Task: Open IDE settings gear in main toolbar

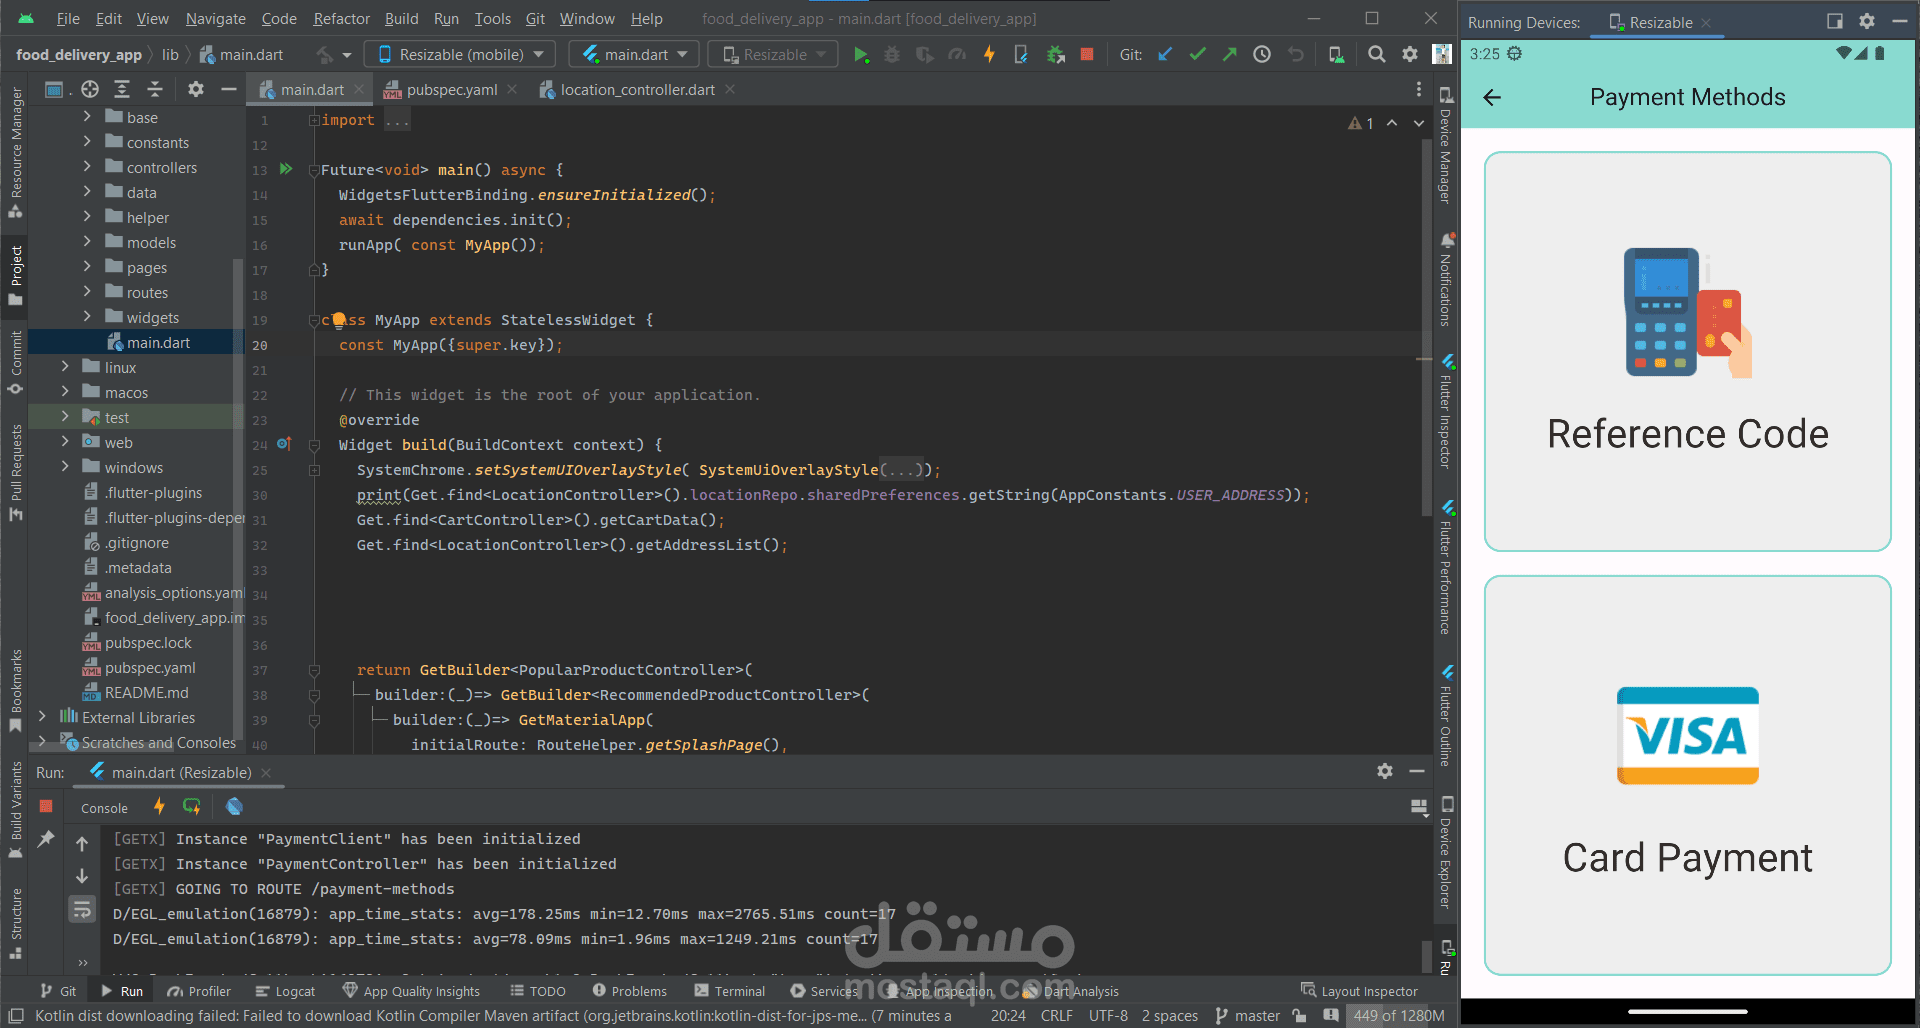Action: click(1410, 55)
